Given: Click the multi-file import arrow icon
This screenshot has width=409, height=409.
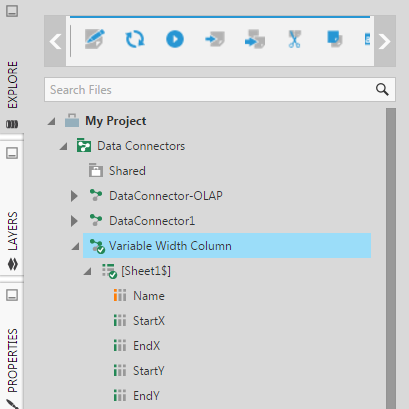Looking at the screenshot, I should [255, 39].
